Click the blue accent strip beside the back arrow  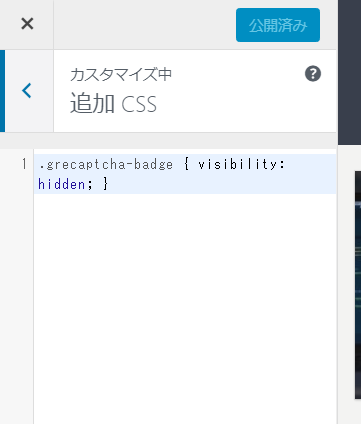click(x=2, y=91)
